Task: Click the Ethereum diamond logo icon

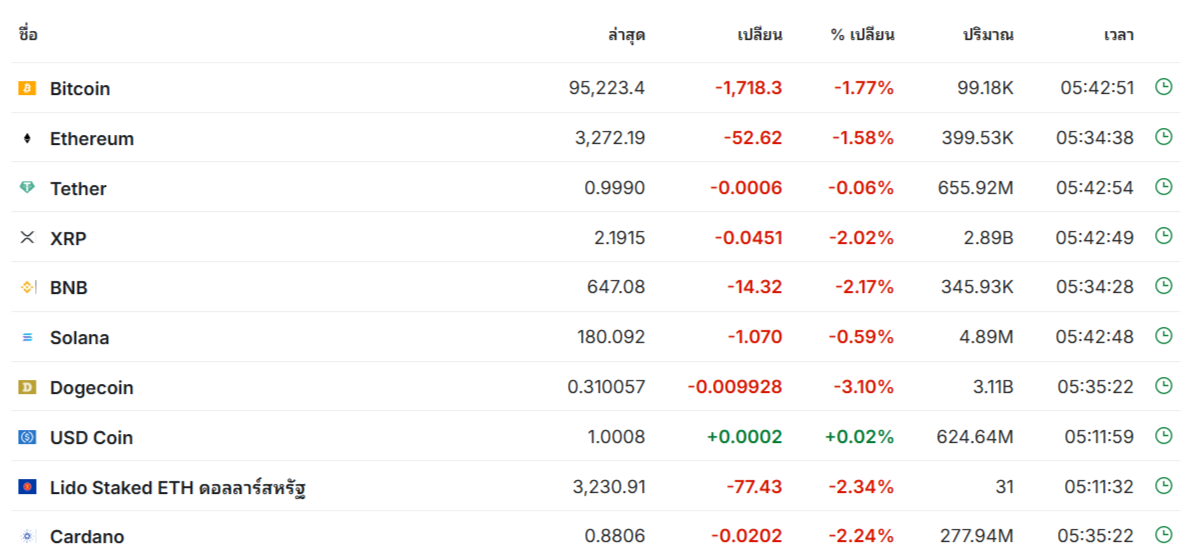Action: pyautogui.click(x=27, y=138)
